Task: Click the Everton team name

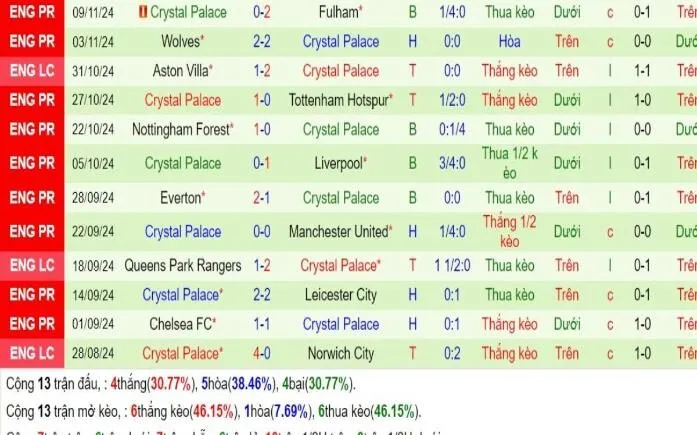Action: coord(180,198)
